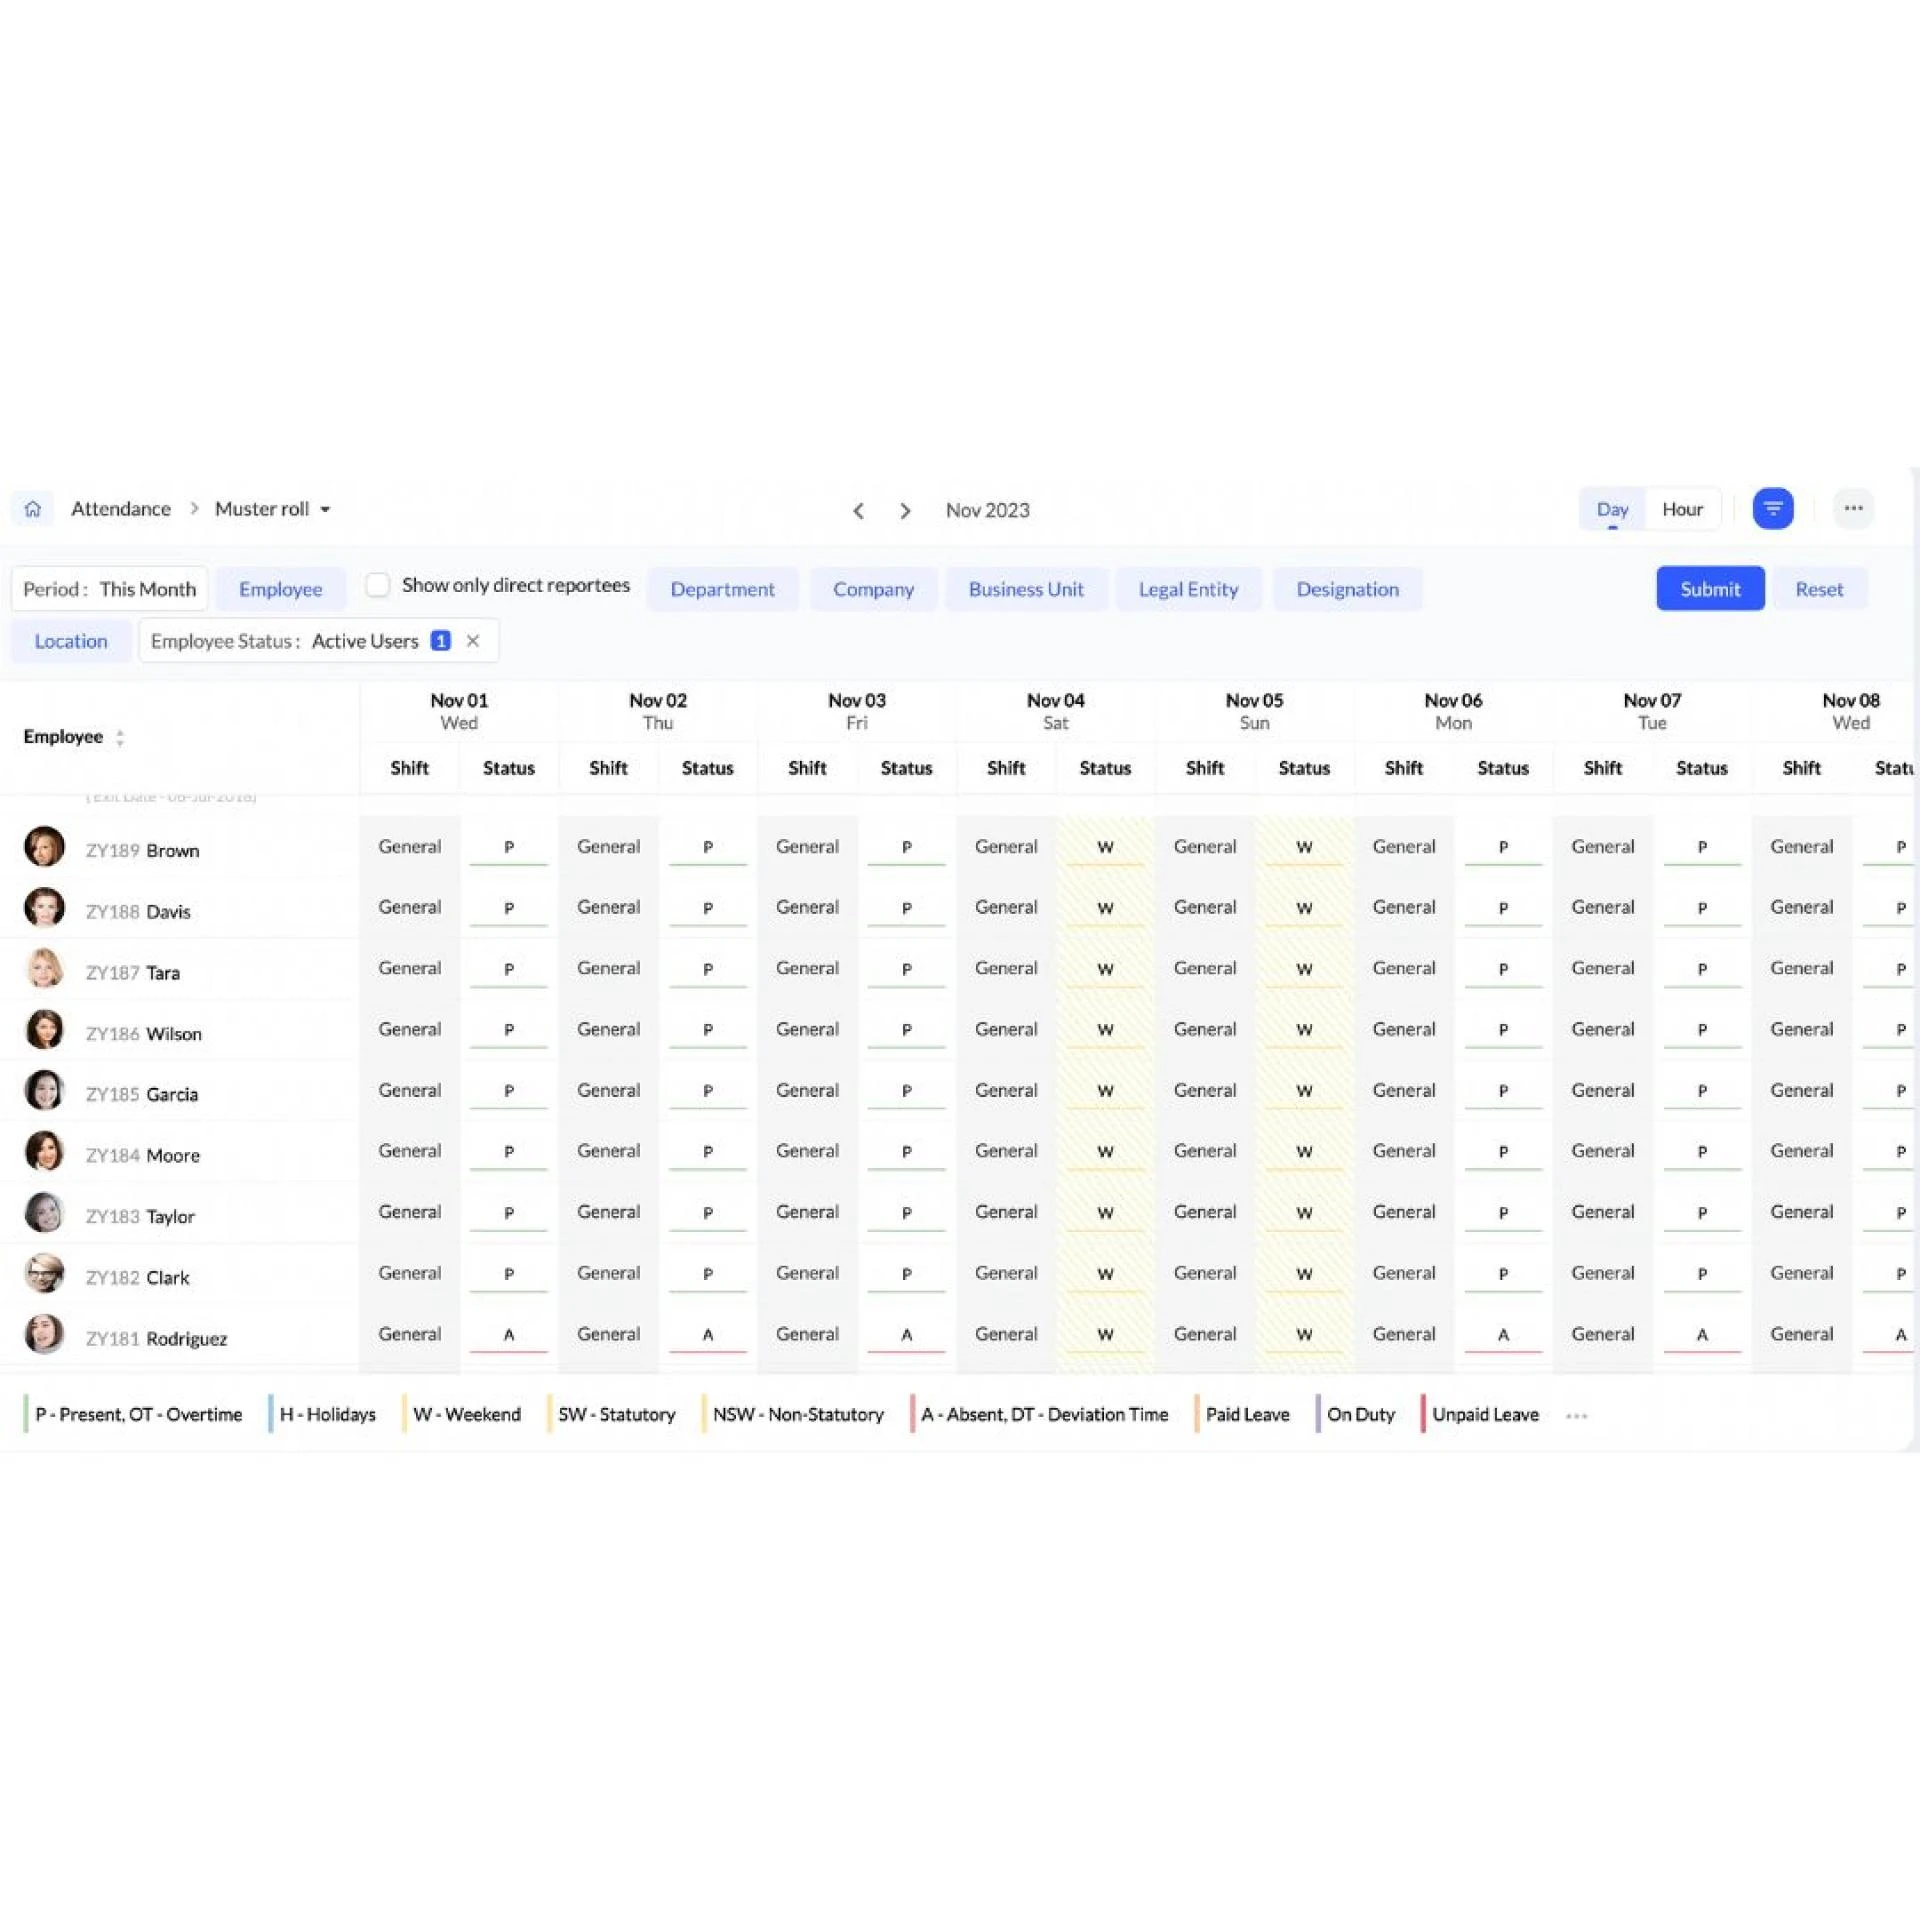Screen dimensions: 1920x1920
Task: Click Rodriguez's Nov 01 absent status cell
Action: coord(509,1335)
